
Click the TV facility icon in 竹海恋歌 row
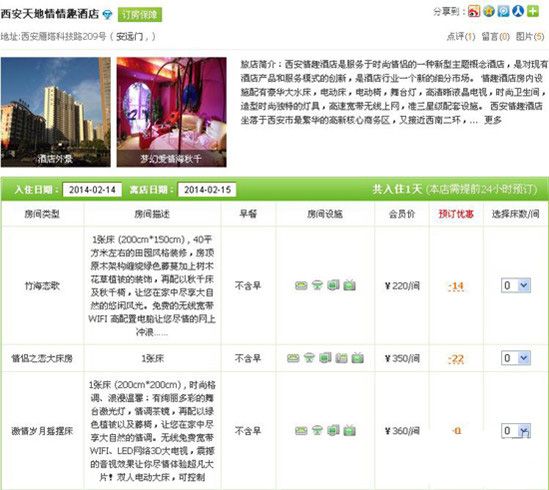[349, 285]
